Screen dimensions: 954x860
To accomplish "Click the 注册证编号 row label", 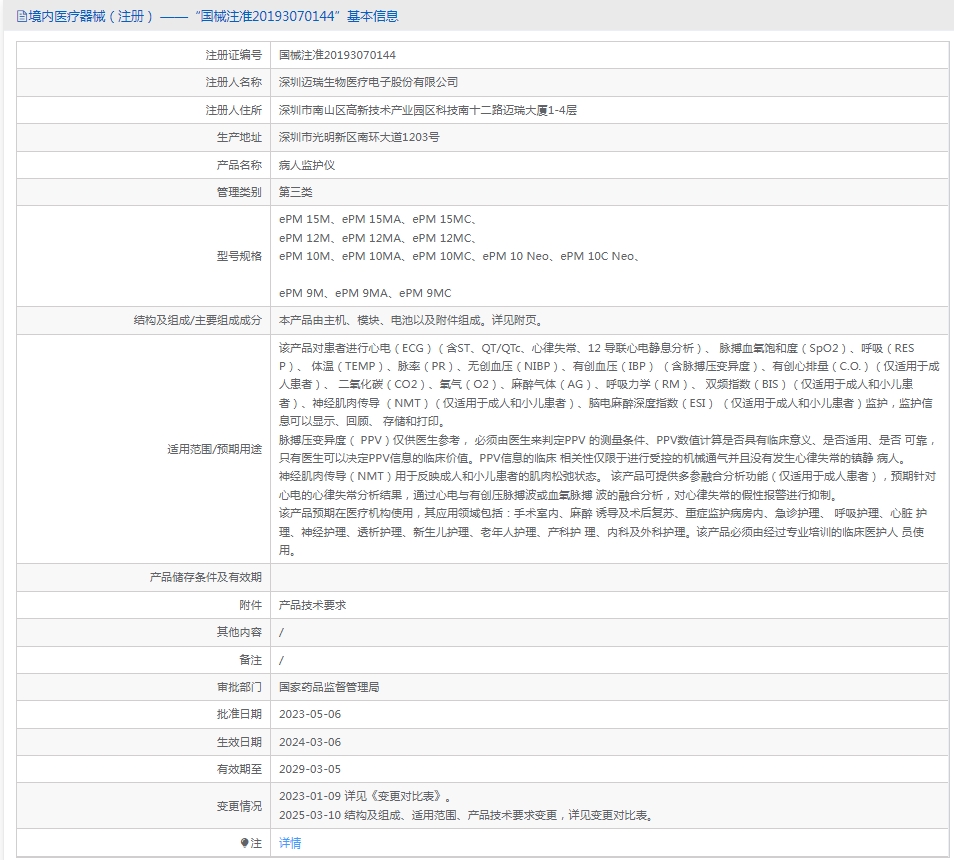I will click(x=234, y=55).
